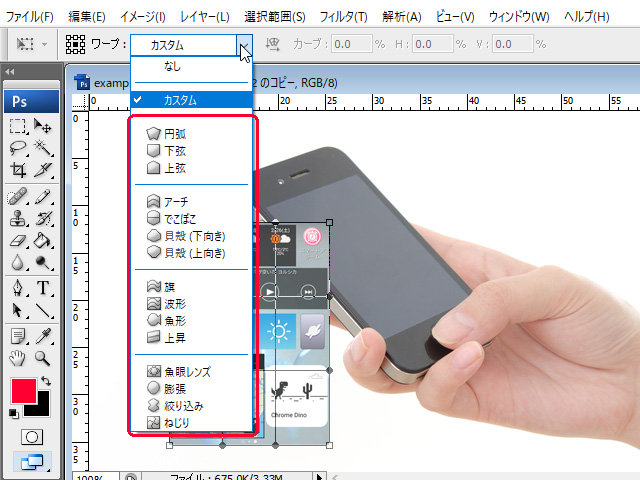Select the Crop tool
640x480 pixels.
[18, 169]
